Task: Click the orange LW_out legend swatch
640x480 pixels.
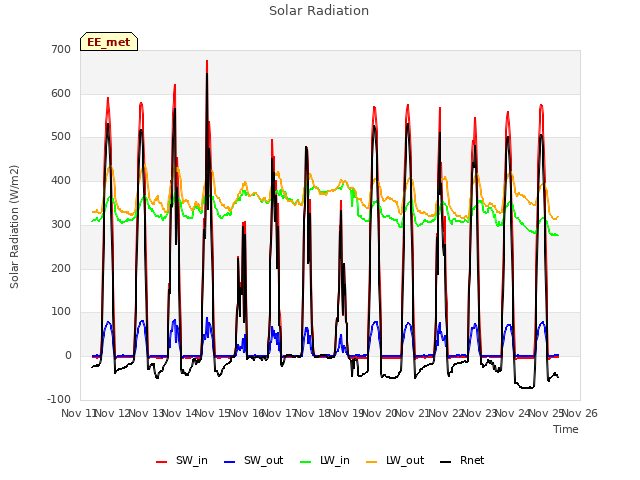Action: (x=372, y=462)
